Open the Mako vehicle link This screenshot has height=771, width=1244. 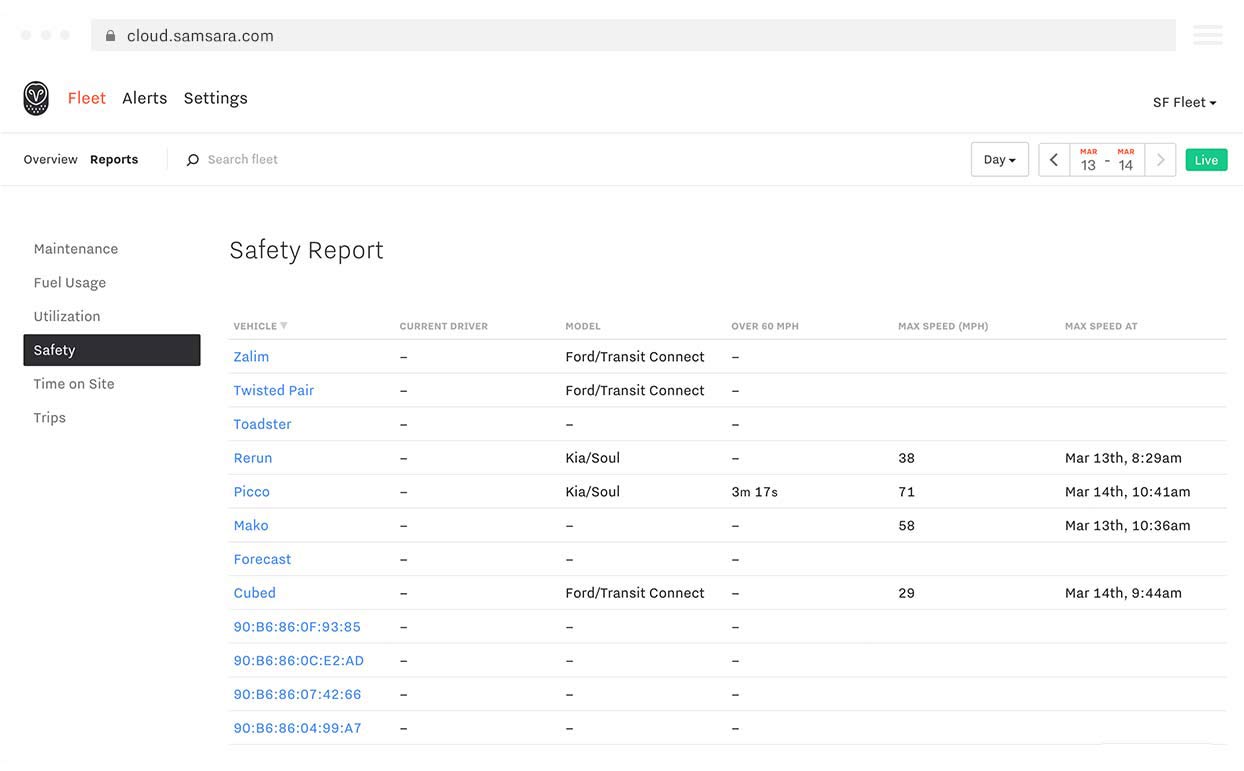(251, 526)
